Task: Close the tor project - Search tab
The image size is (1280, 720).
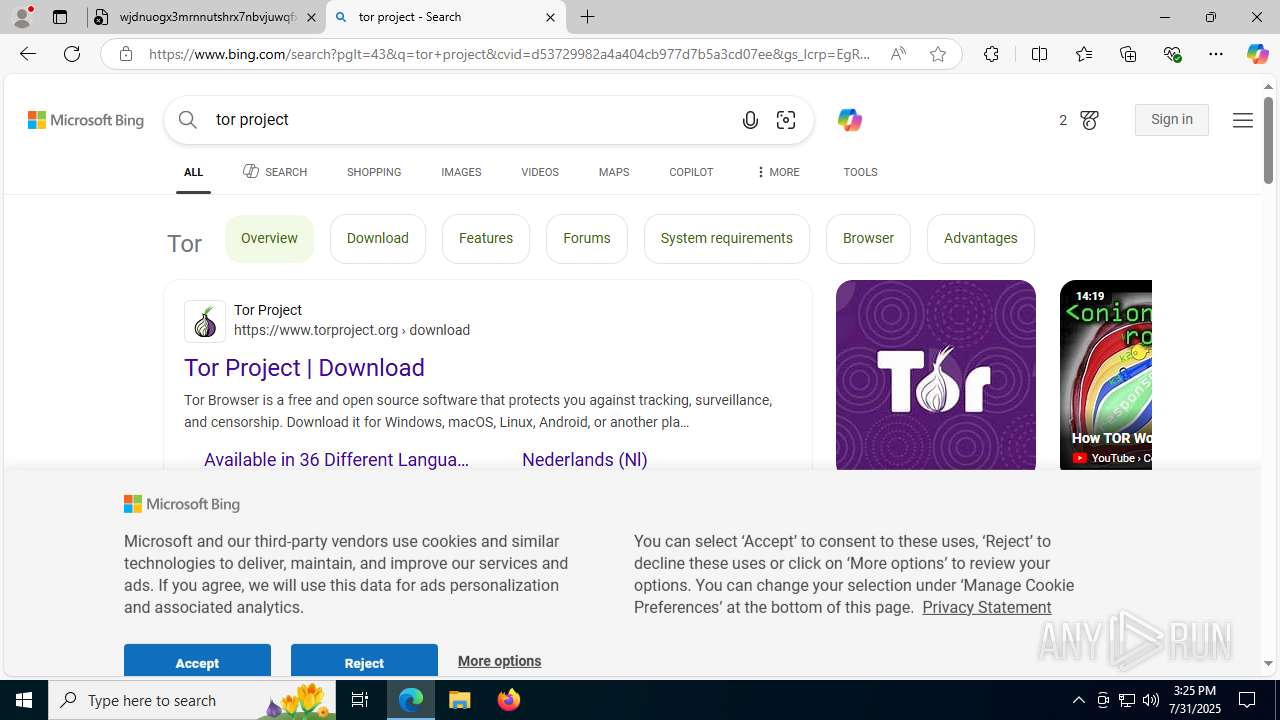Action: [x=550, y=17]
